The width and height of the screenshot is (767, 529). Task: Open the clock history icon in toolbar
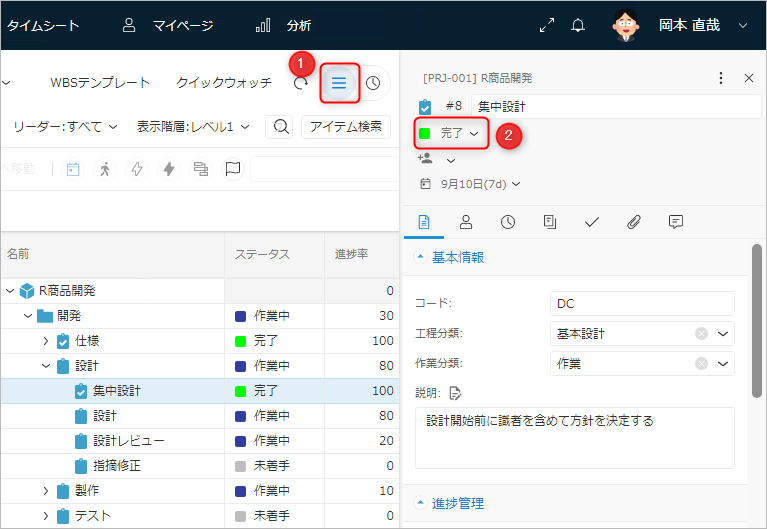(x=373, y=83)
